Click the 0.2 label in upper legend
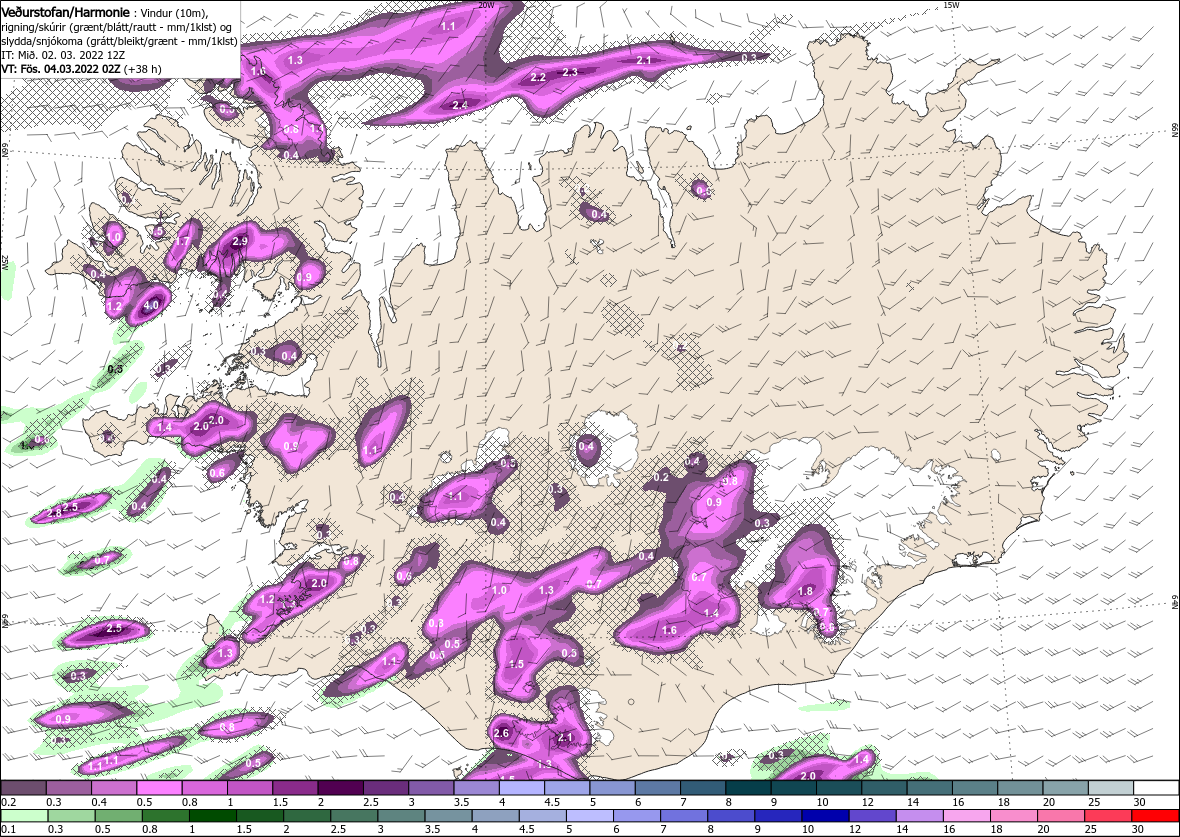The width and height of the screenshot is (1180, 837). (x=9, y=802)
